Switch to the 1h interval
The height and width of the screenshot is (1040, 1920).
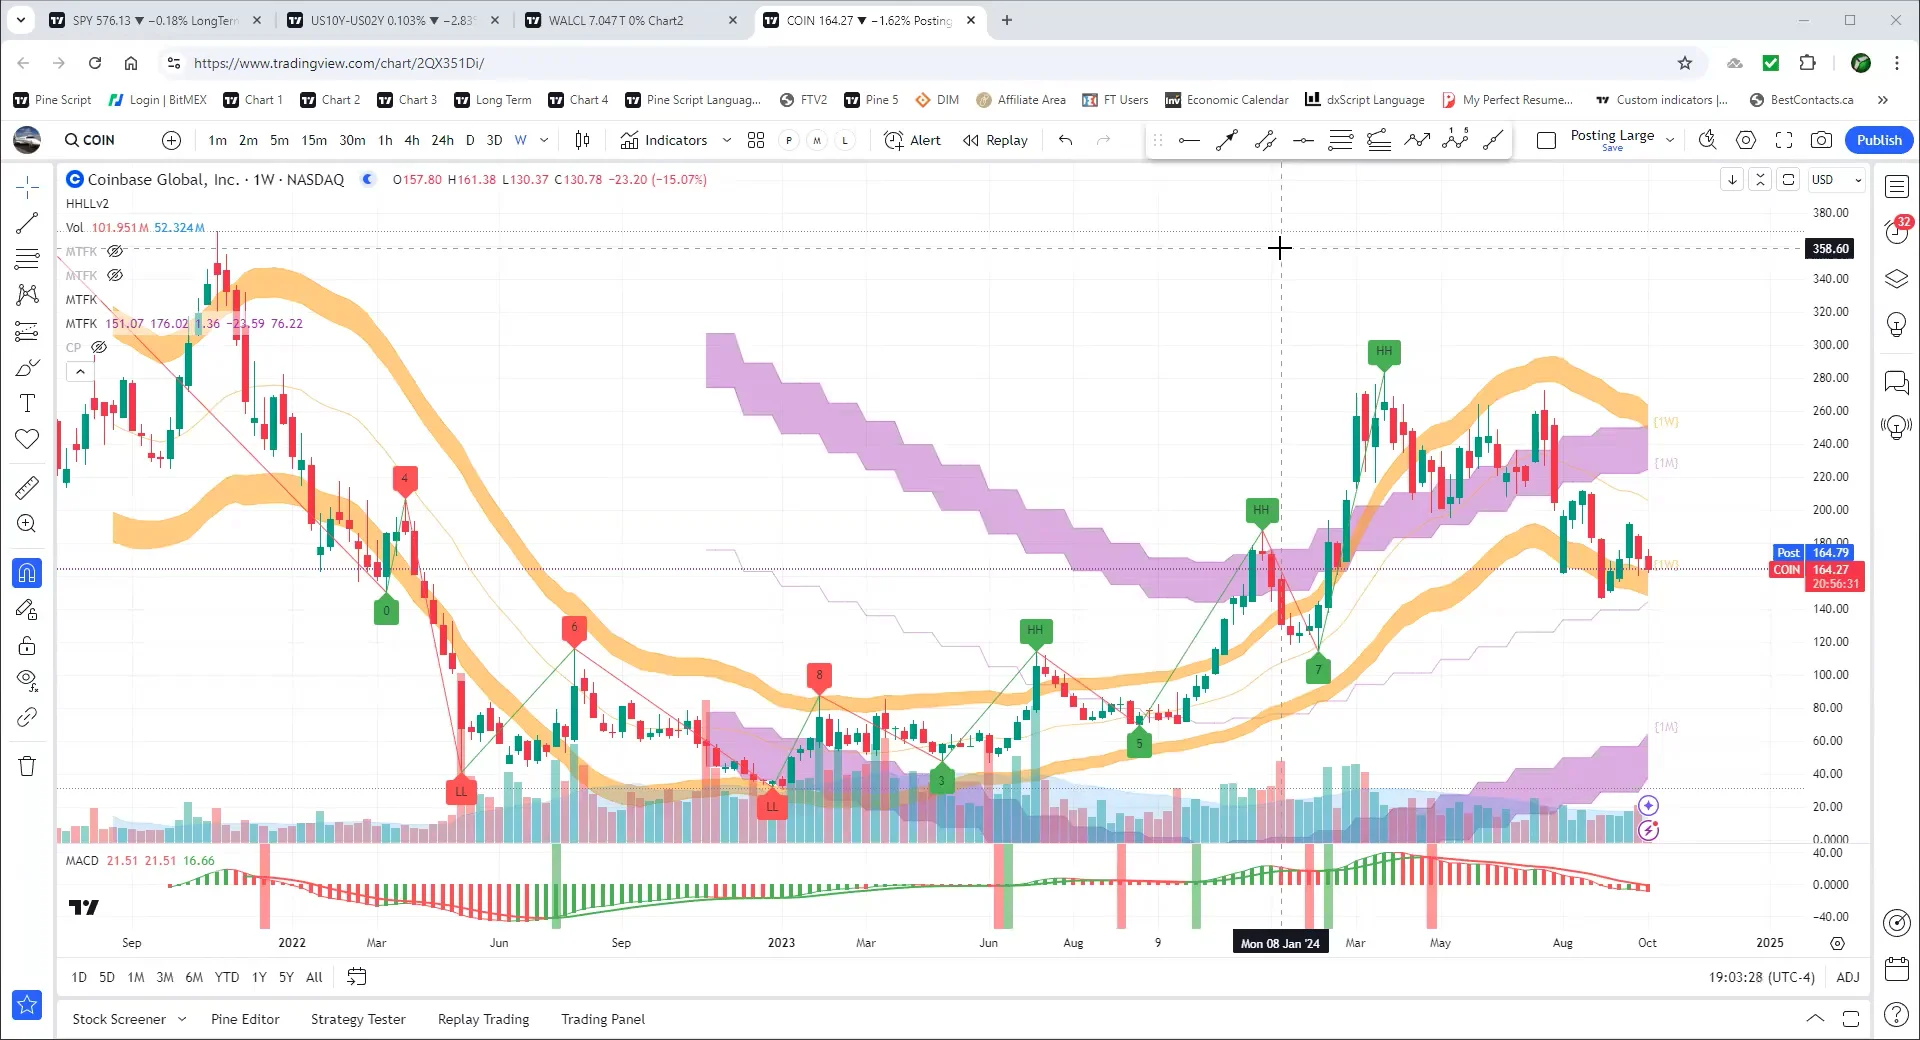click(x=385, y=141)
